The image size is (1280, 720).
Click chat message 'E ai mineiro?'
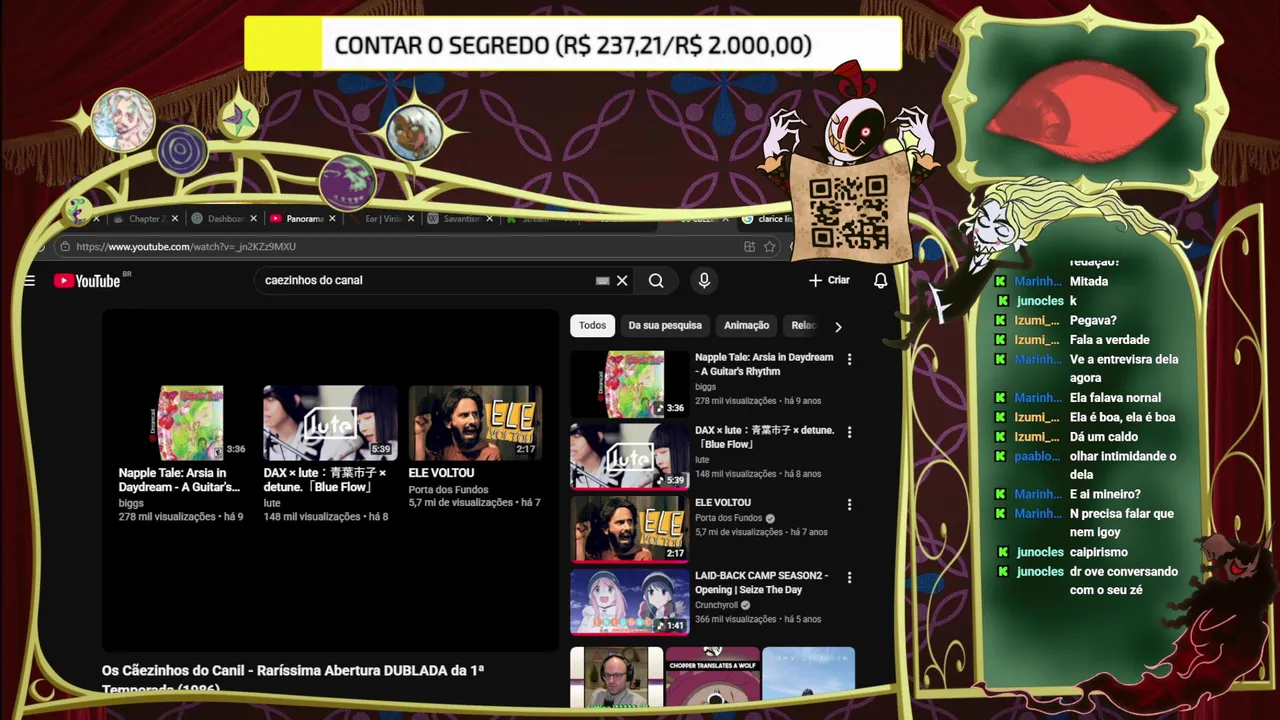[x=1105, y=494]
